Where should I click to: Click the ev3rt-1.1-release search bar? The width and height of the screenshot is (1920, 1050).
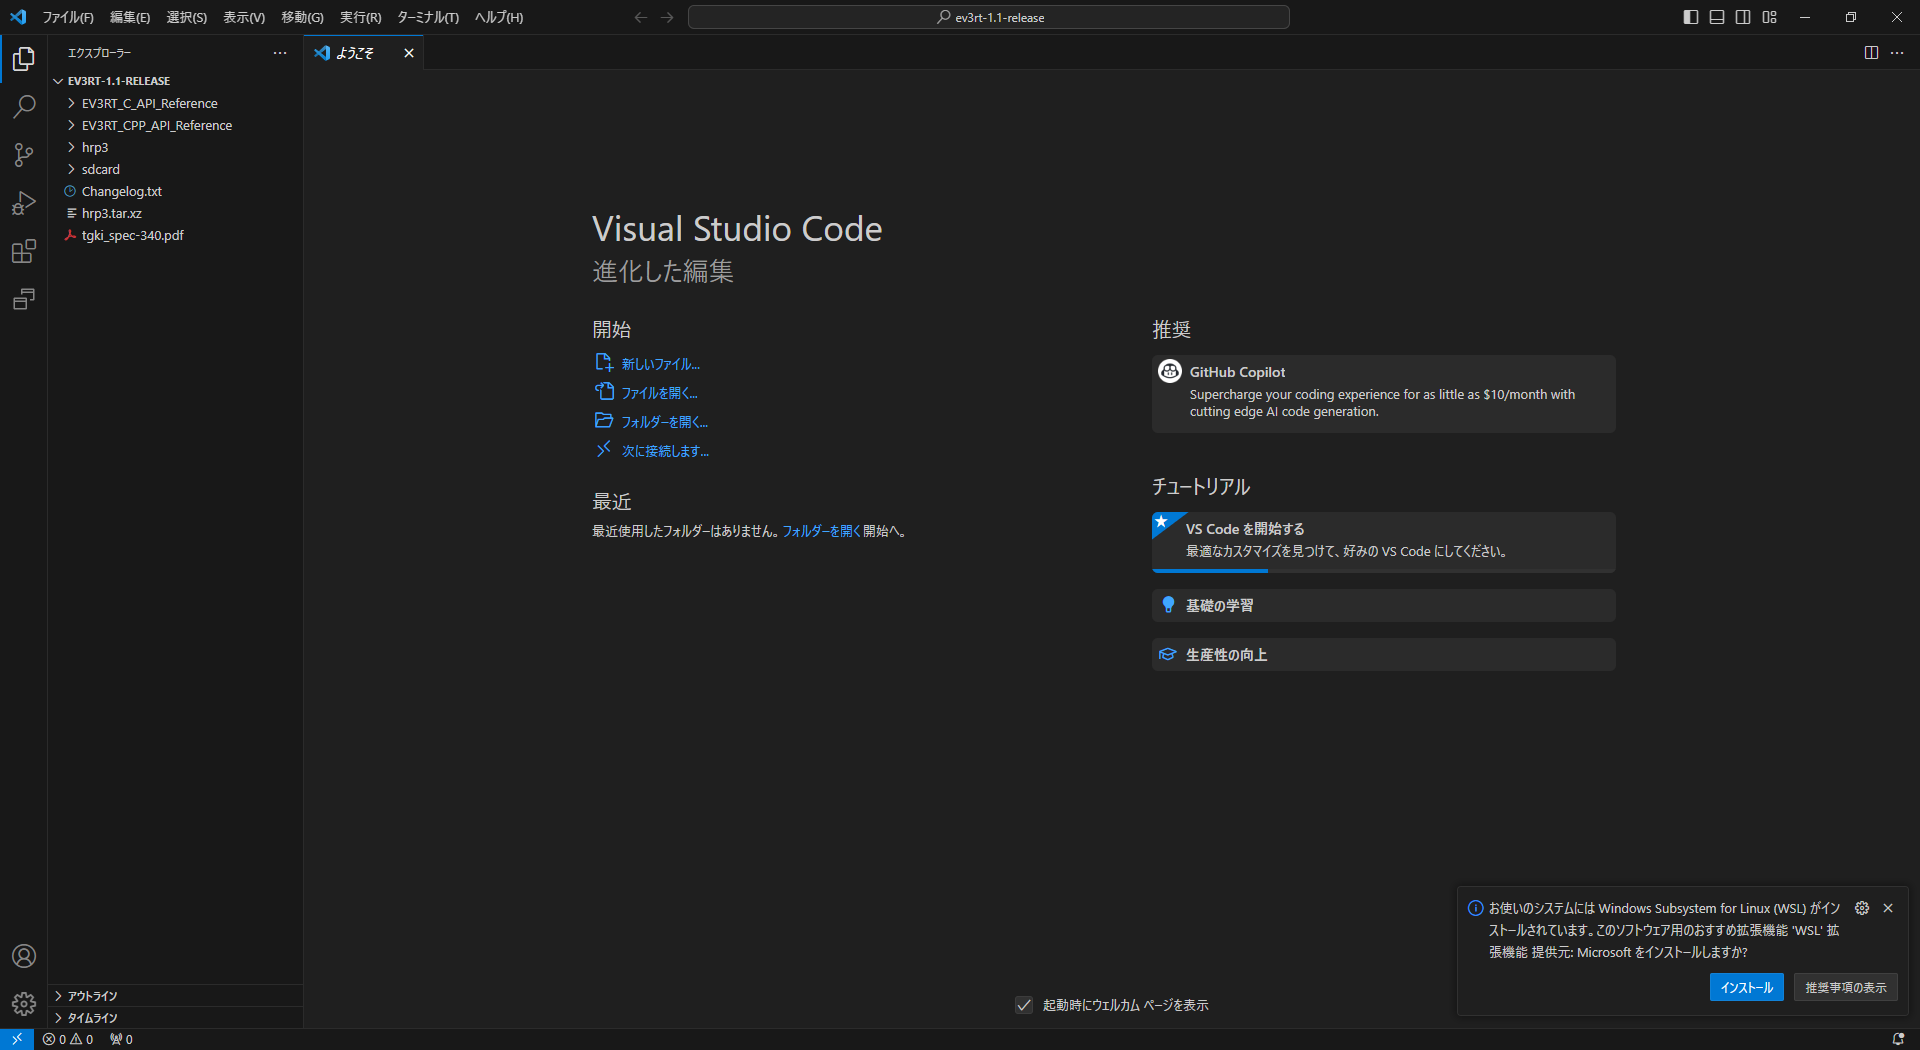[988, 17]
